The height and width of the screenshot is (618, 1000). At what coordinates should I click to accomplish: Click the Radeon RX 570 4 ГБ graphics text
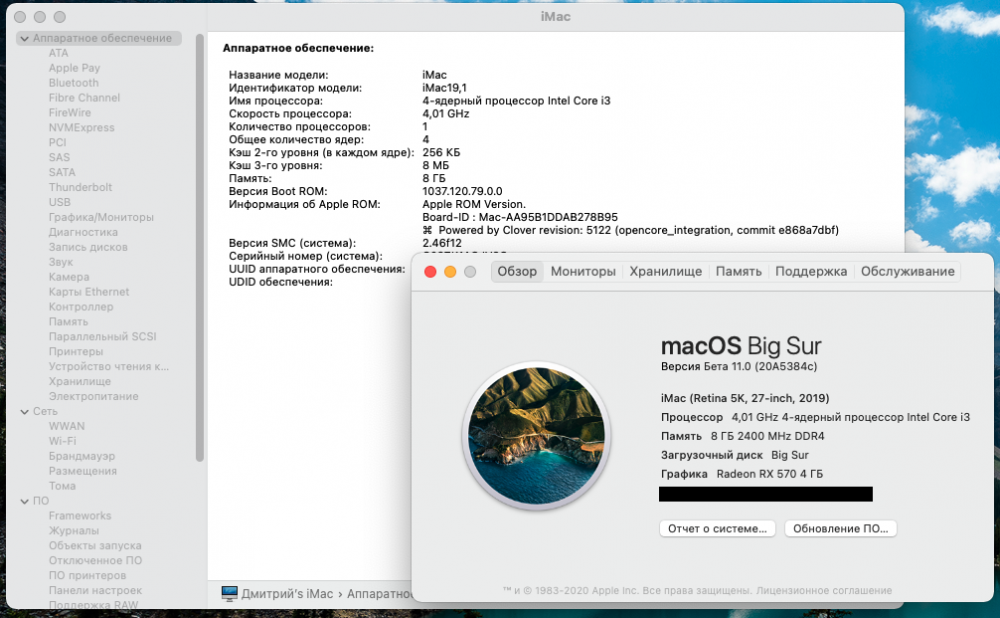[769, 474]
